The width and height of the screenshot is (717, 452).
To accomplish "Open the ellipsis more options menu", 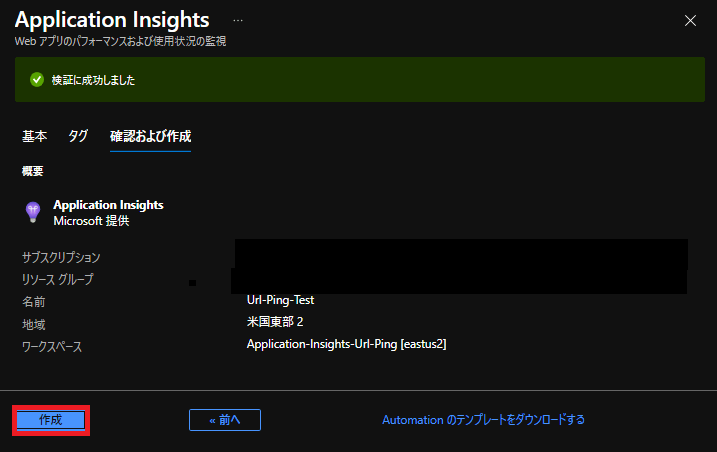I will pyautogui.click(x=238, y=21).
